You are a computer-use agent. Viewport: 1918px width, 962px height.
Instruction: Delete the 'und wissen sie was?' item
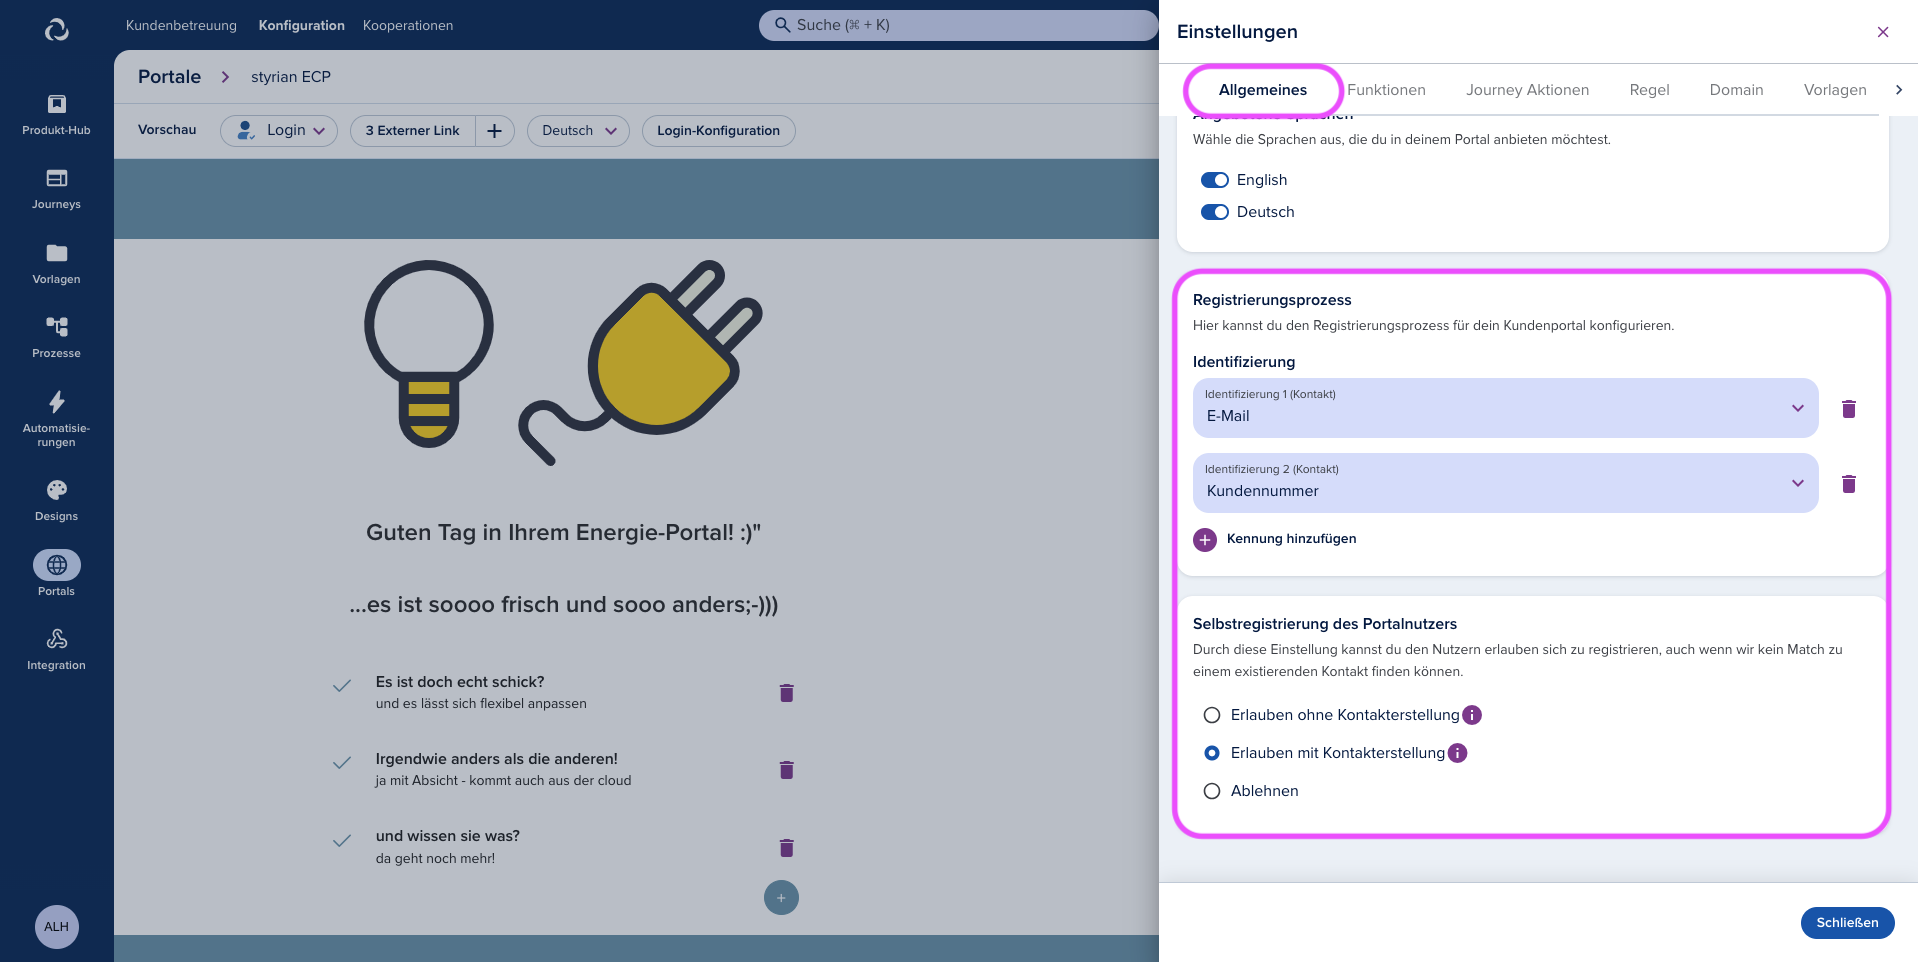(x=787, y=848)
